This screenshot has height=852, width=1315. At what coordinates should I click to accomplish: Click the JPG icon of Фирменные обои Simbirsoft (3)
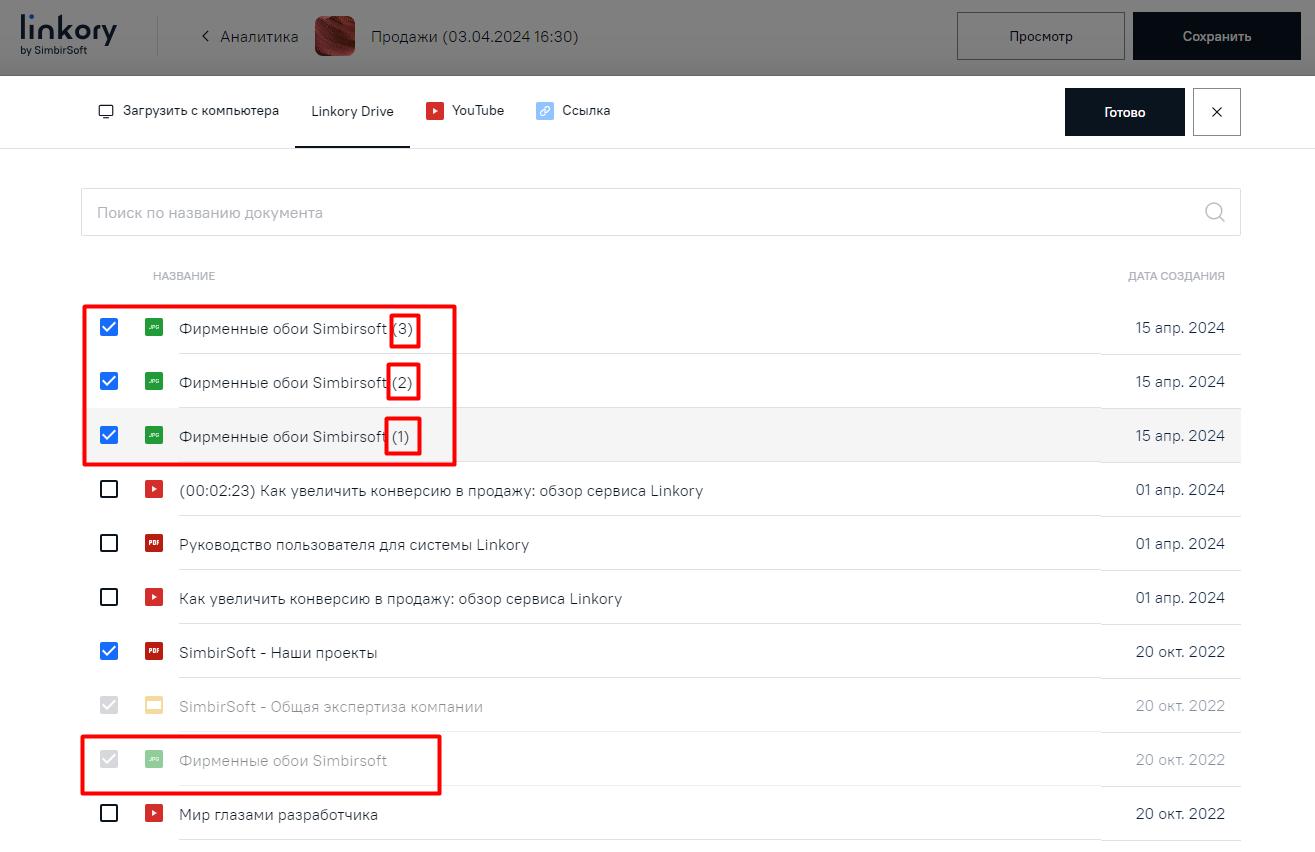(153, 327)
